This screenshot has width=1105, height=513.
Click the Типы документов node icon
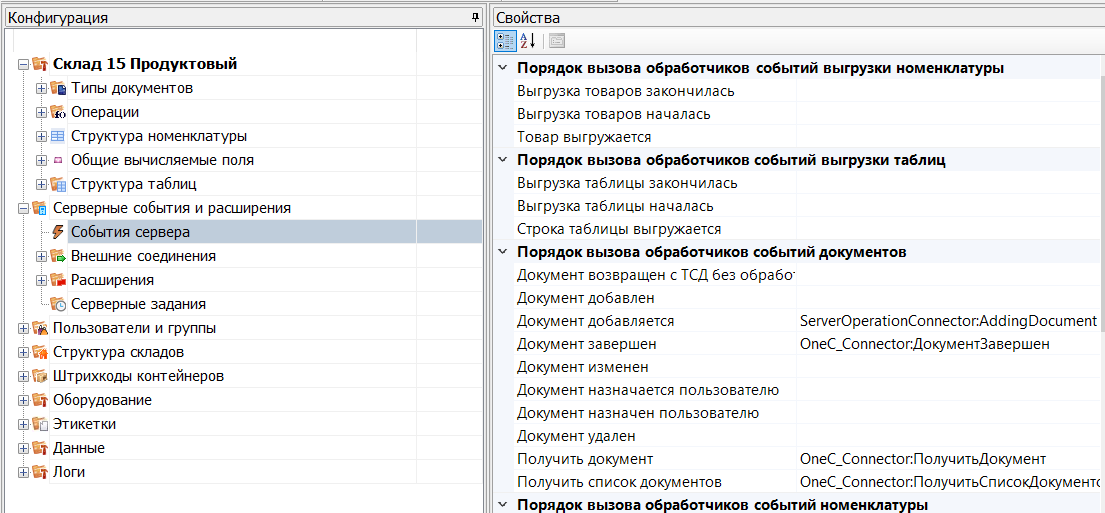click(x=58, y=88)
